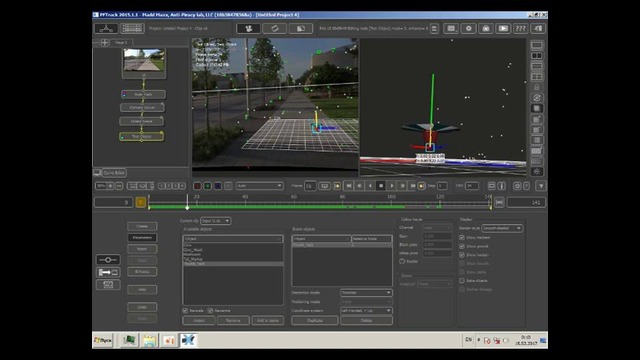
Task: Play forward with the right arrow button
Action: tap(392, 186)
